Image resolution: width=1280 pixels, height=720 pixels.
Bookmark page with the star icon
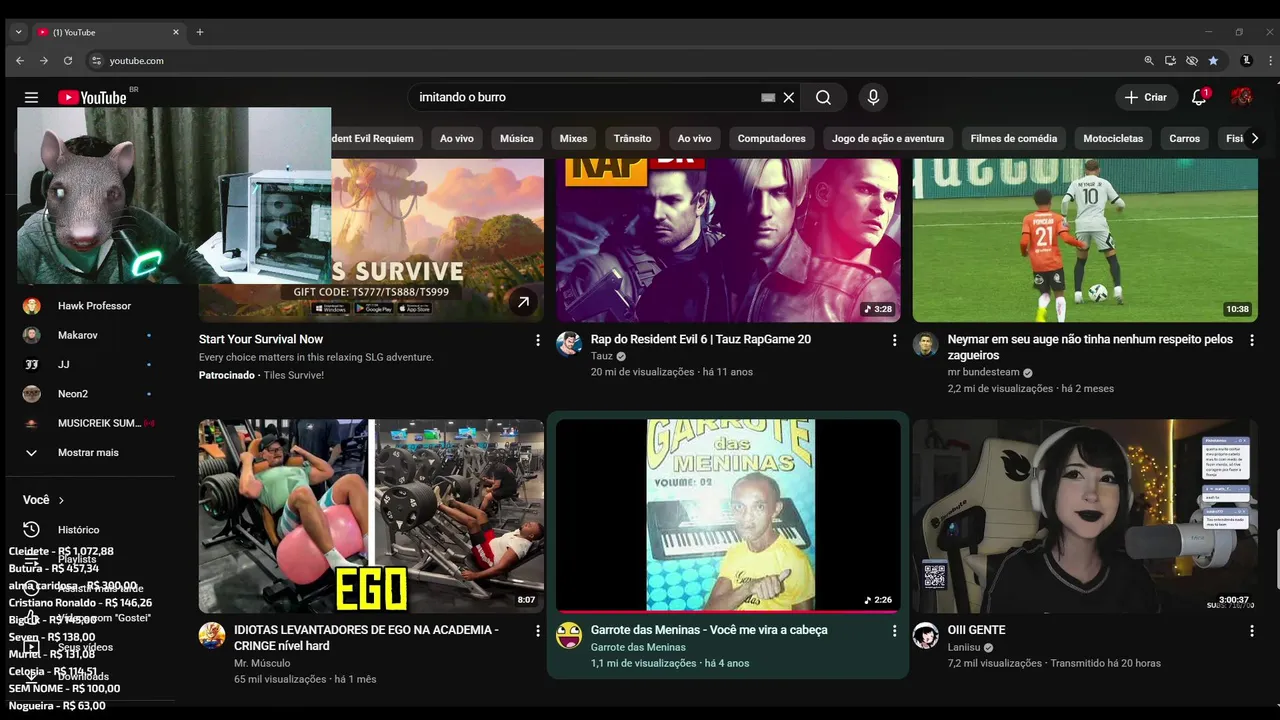coord(1213,61)
